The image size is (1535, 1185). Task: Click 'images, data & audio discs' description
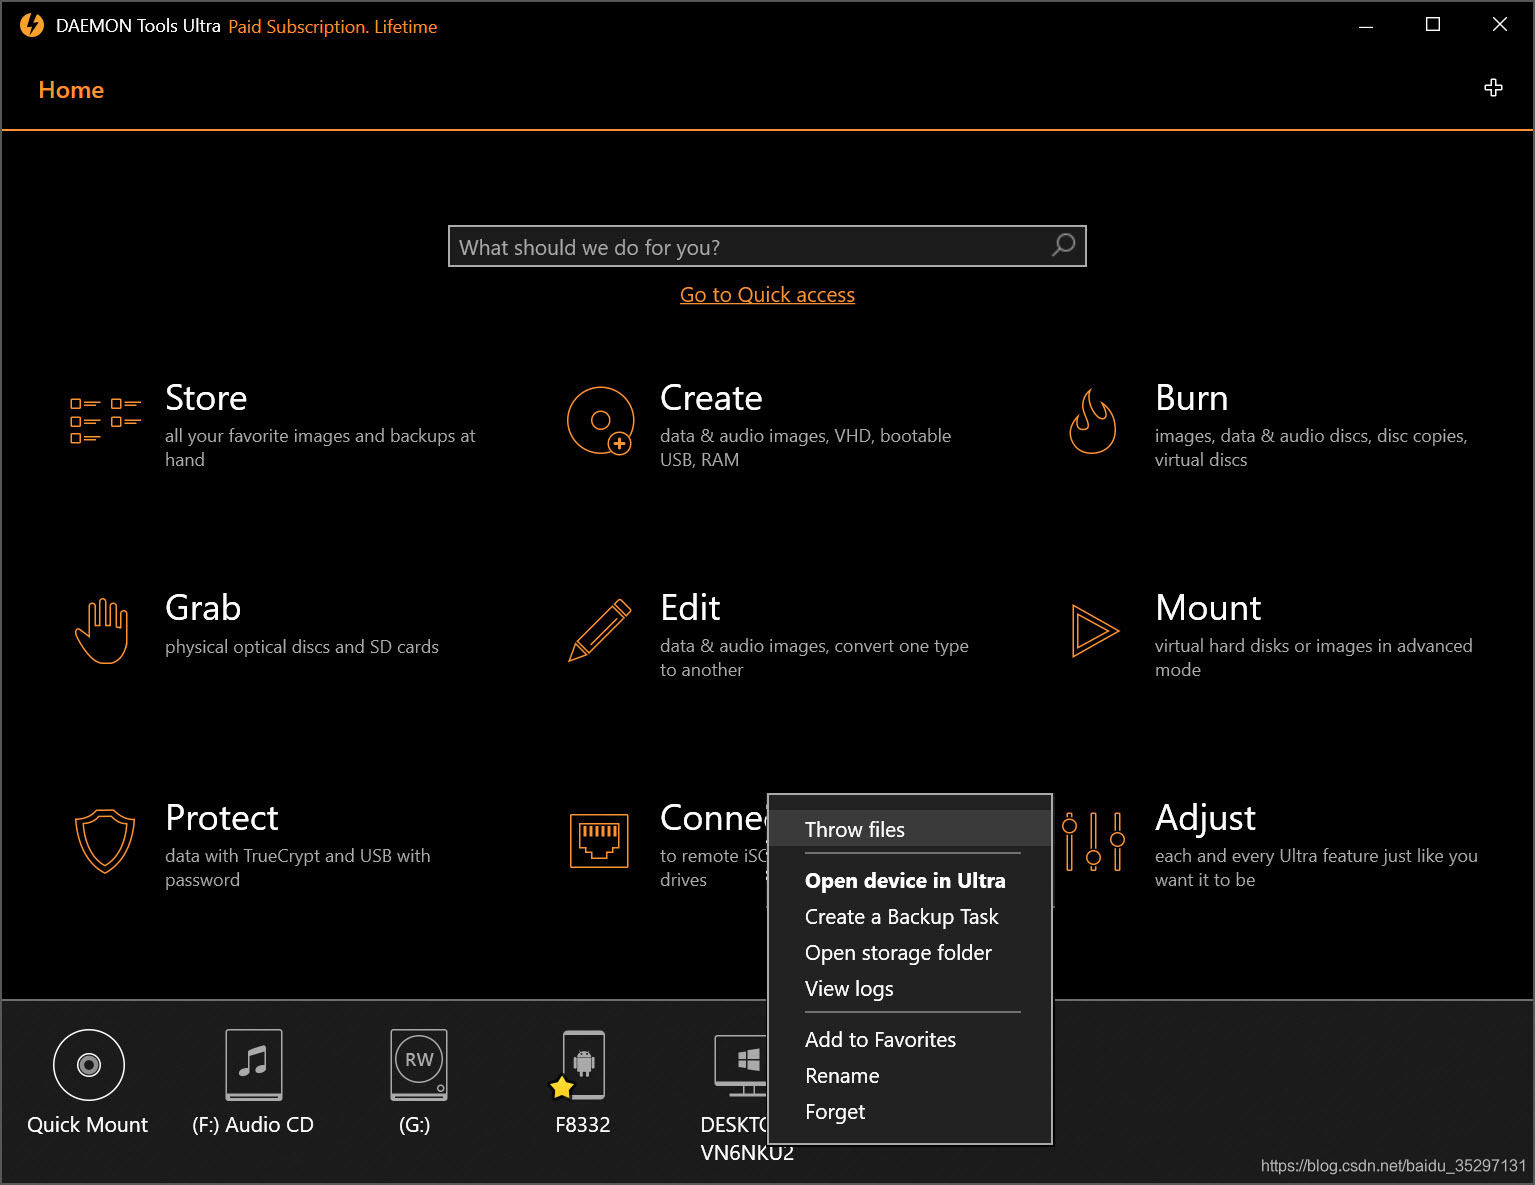[x=1311, y=448]
